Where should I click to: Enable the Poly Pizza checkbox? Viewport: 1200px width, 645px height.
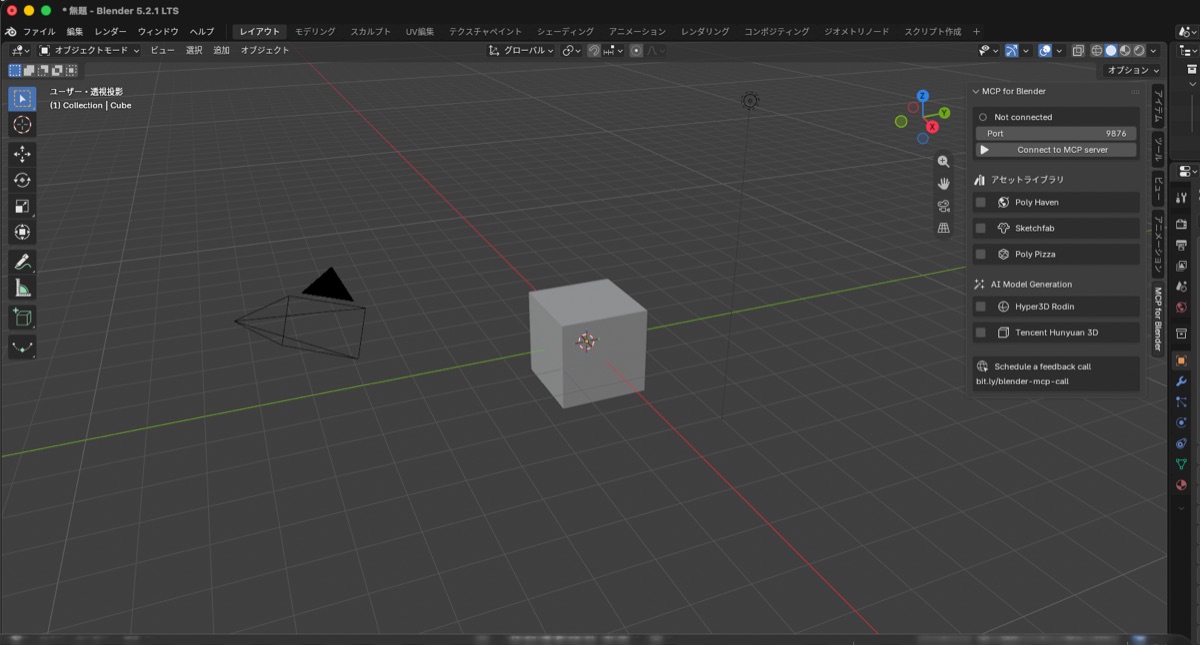coord(981,254)
